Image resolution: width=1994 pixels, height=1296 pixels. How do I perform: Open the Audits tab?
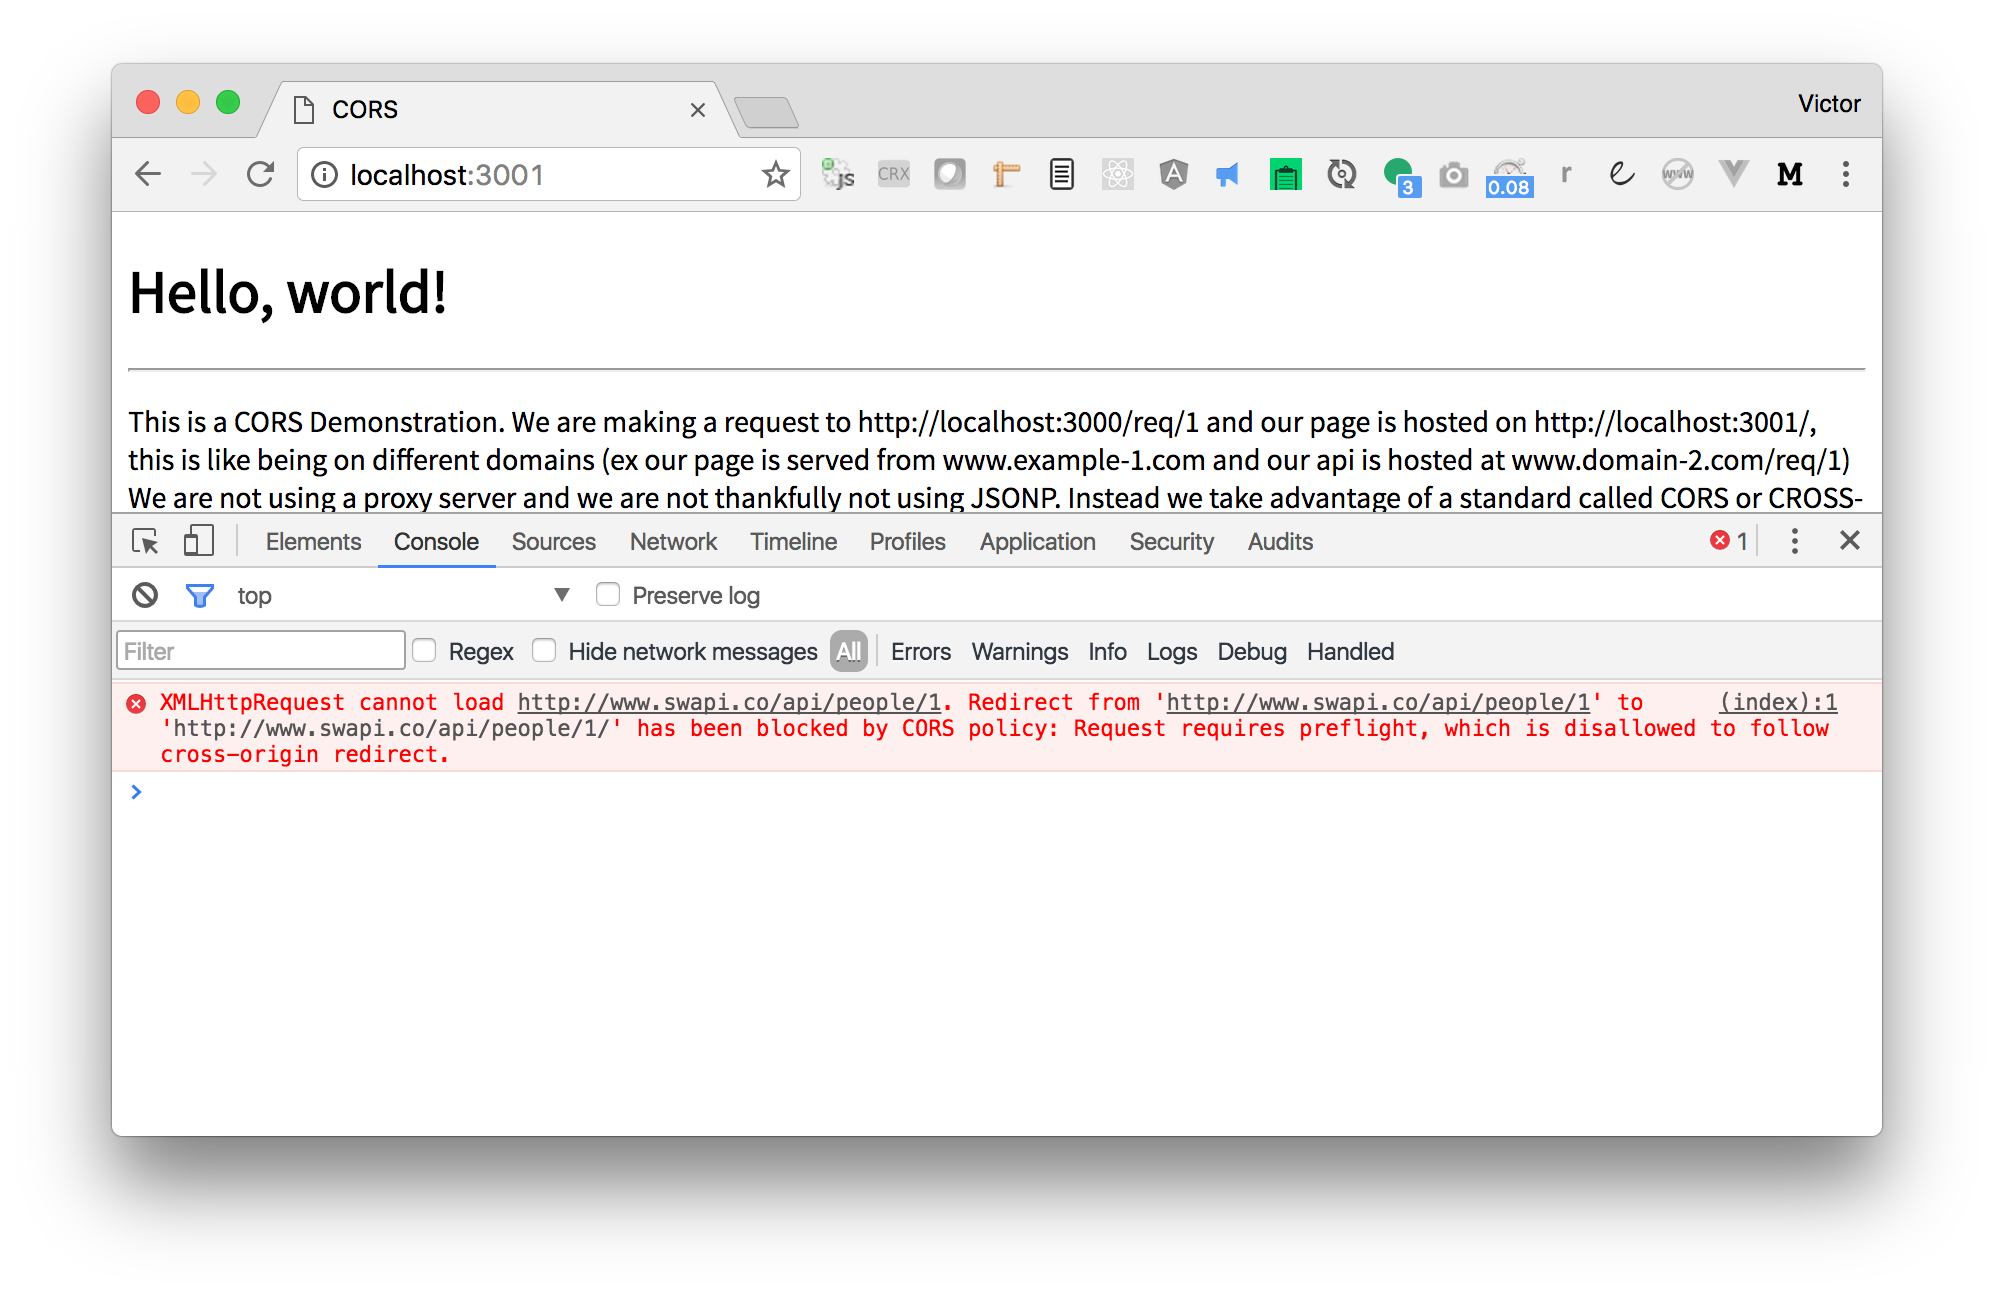[x=1280, y=541]
